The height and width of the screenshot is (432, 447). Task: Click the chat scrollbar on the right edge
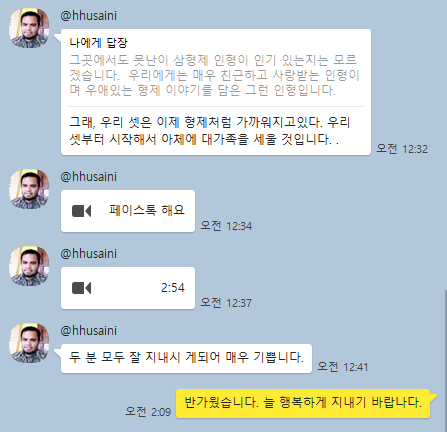tap(445, 360)
